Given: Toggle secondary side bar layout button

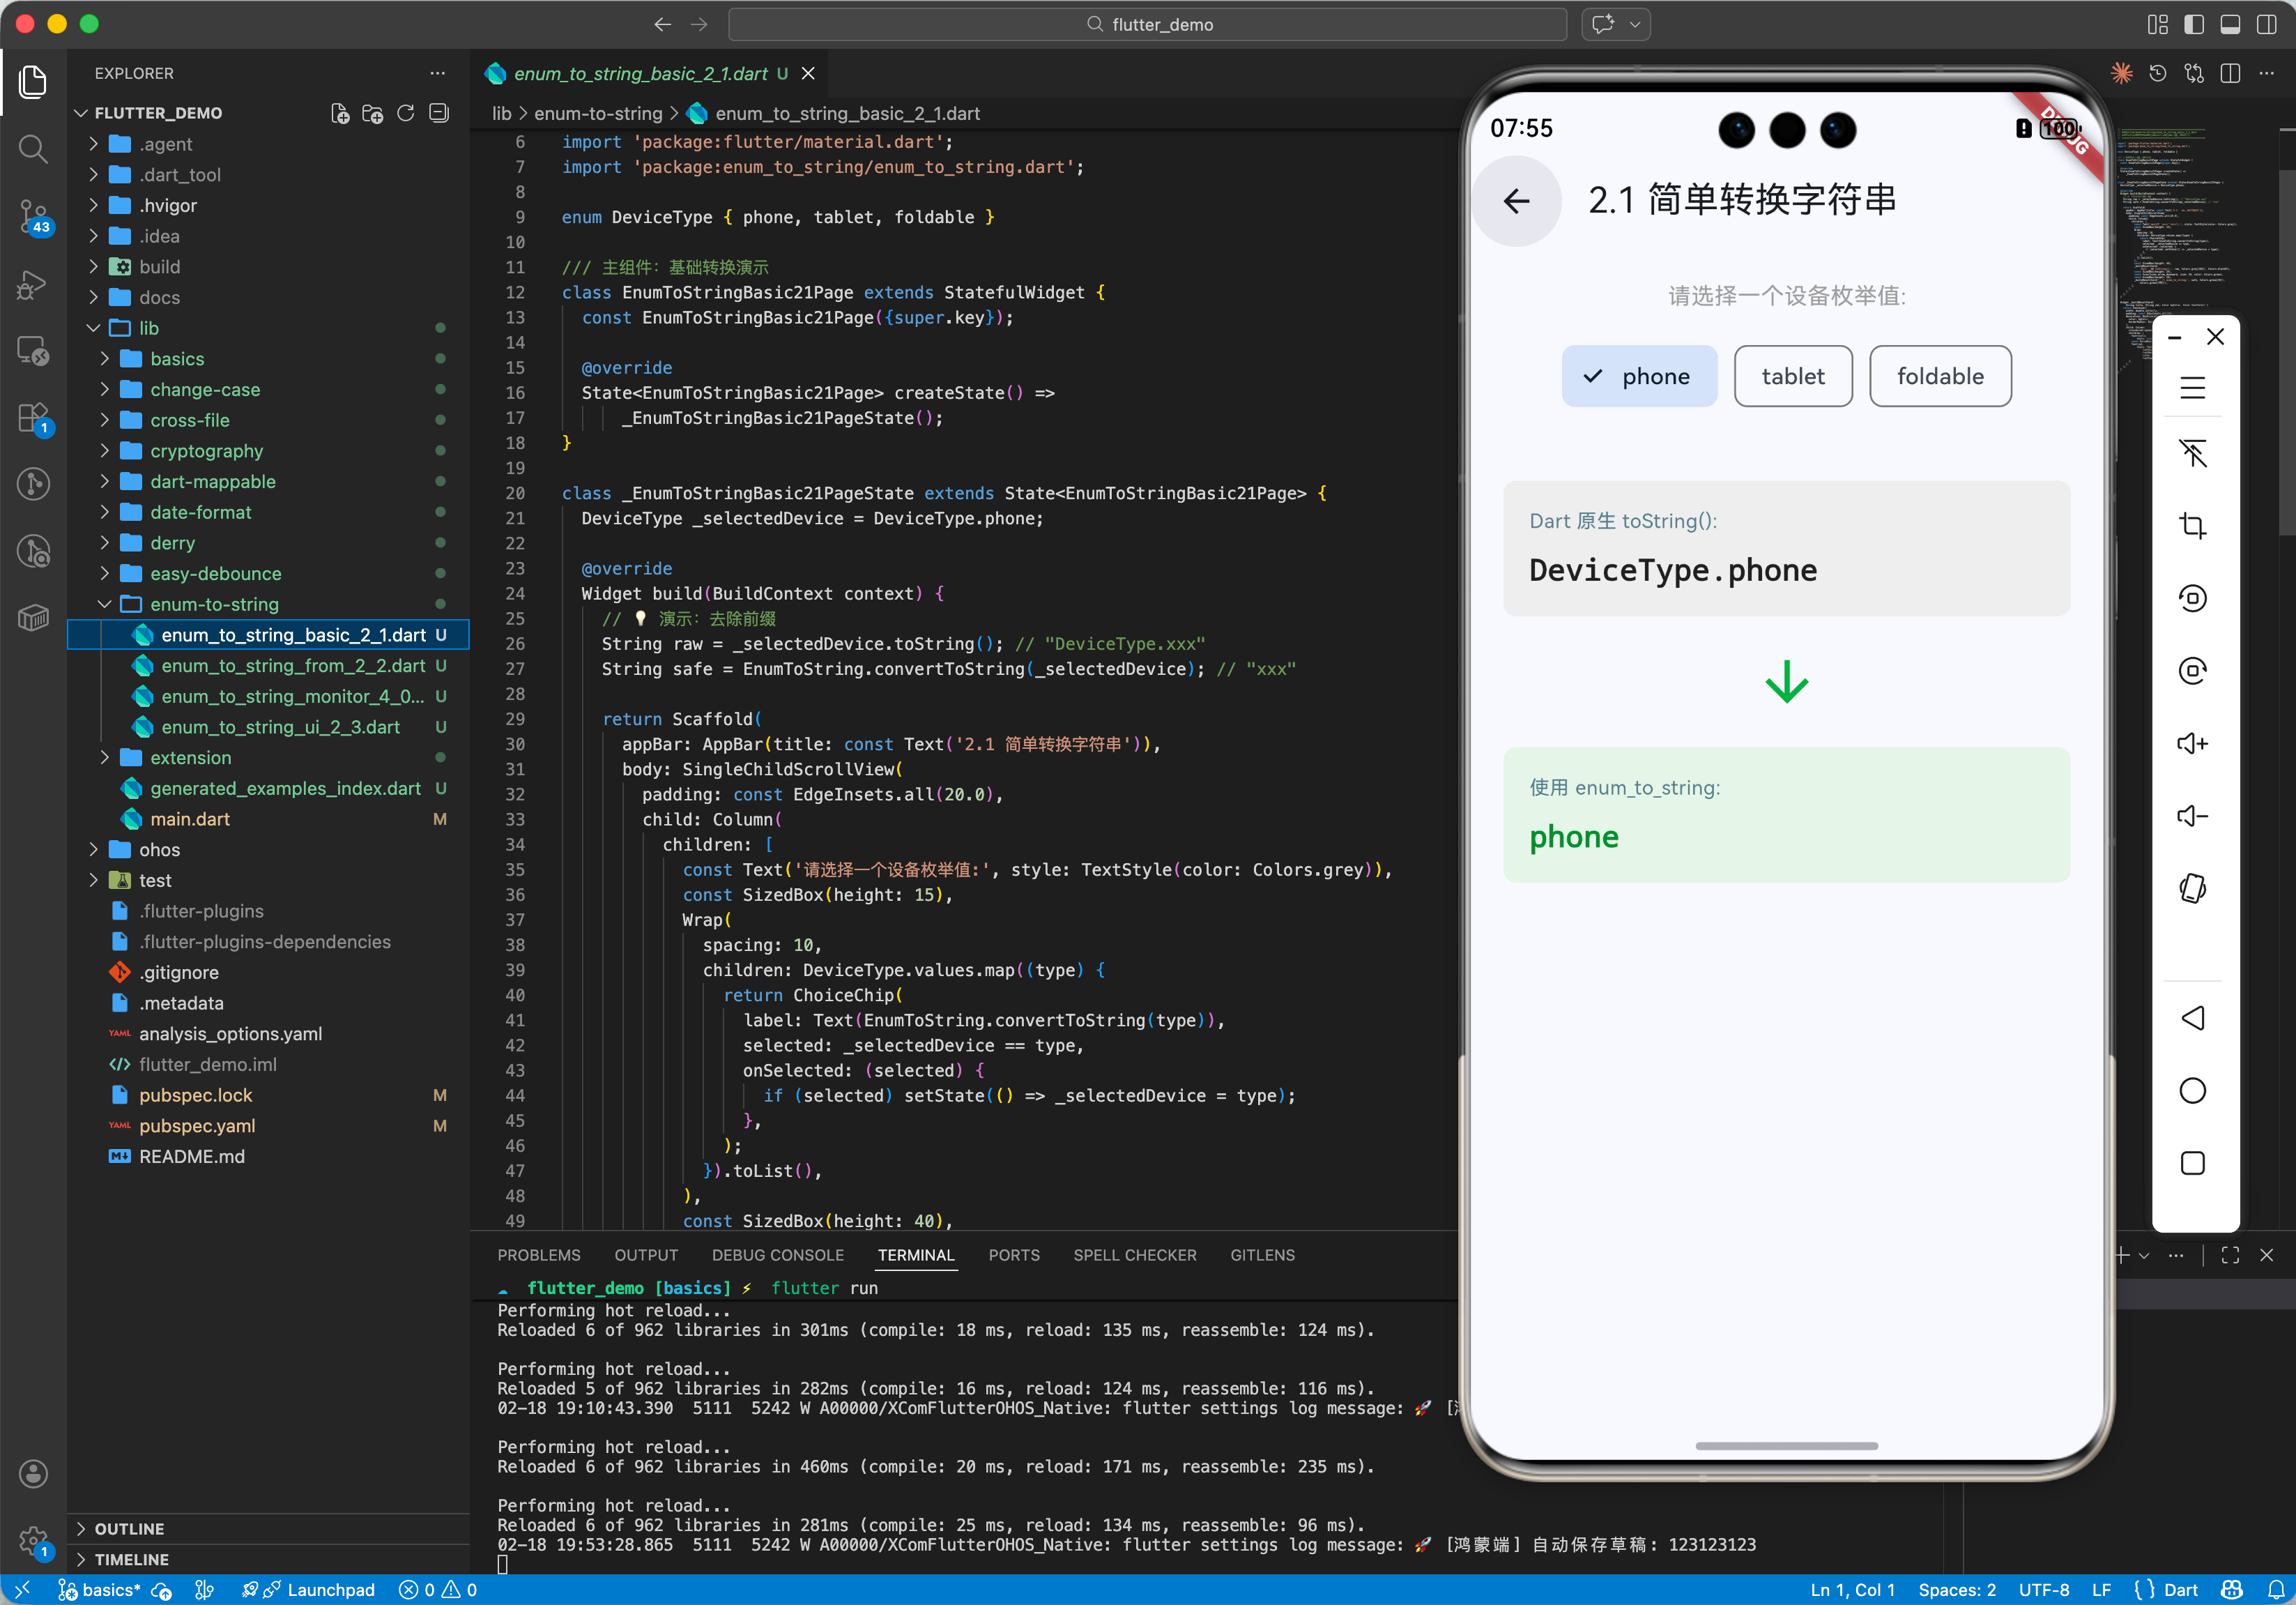Looking at the screenshot, I should 2266,24.
